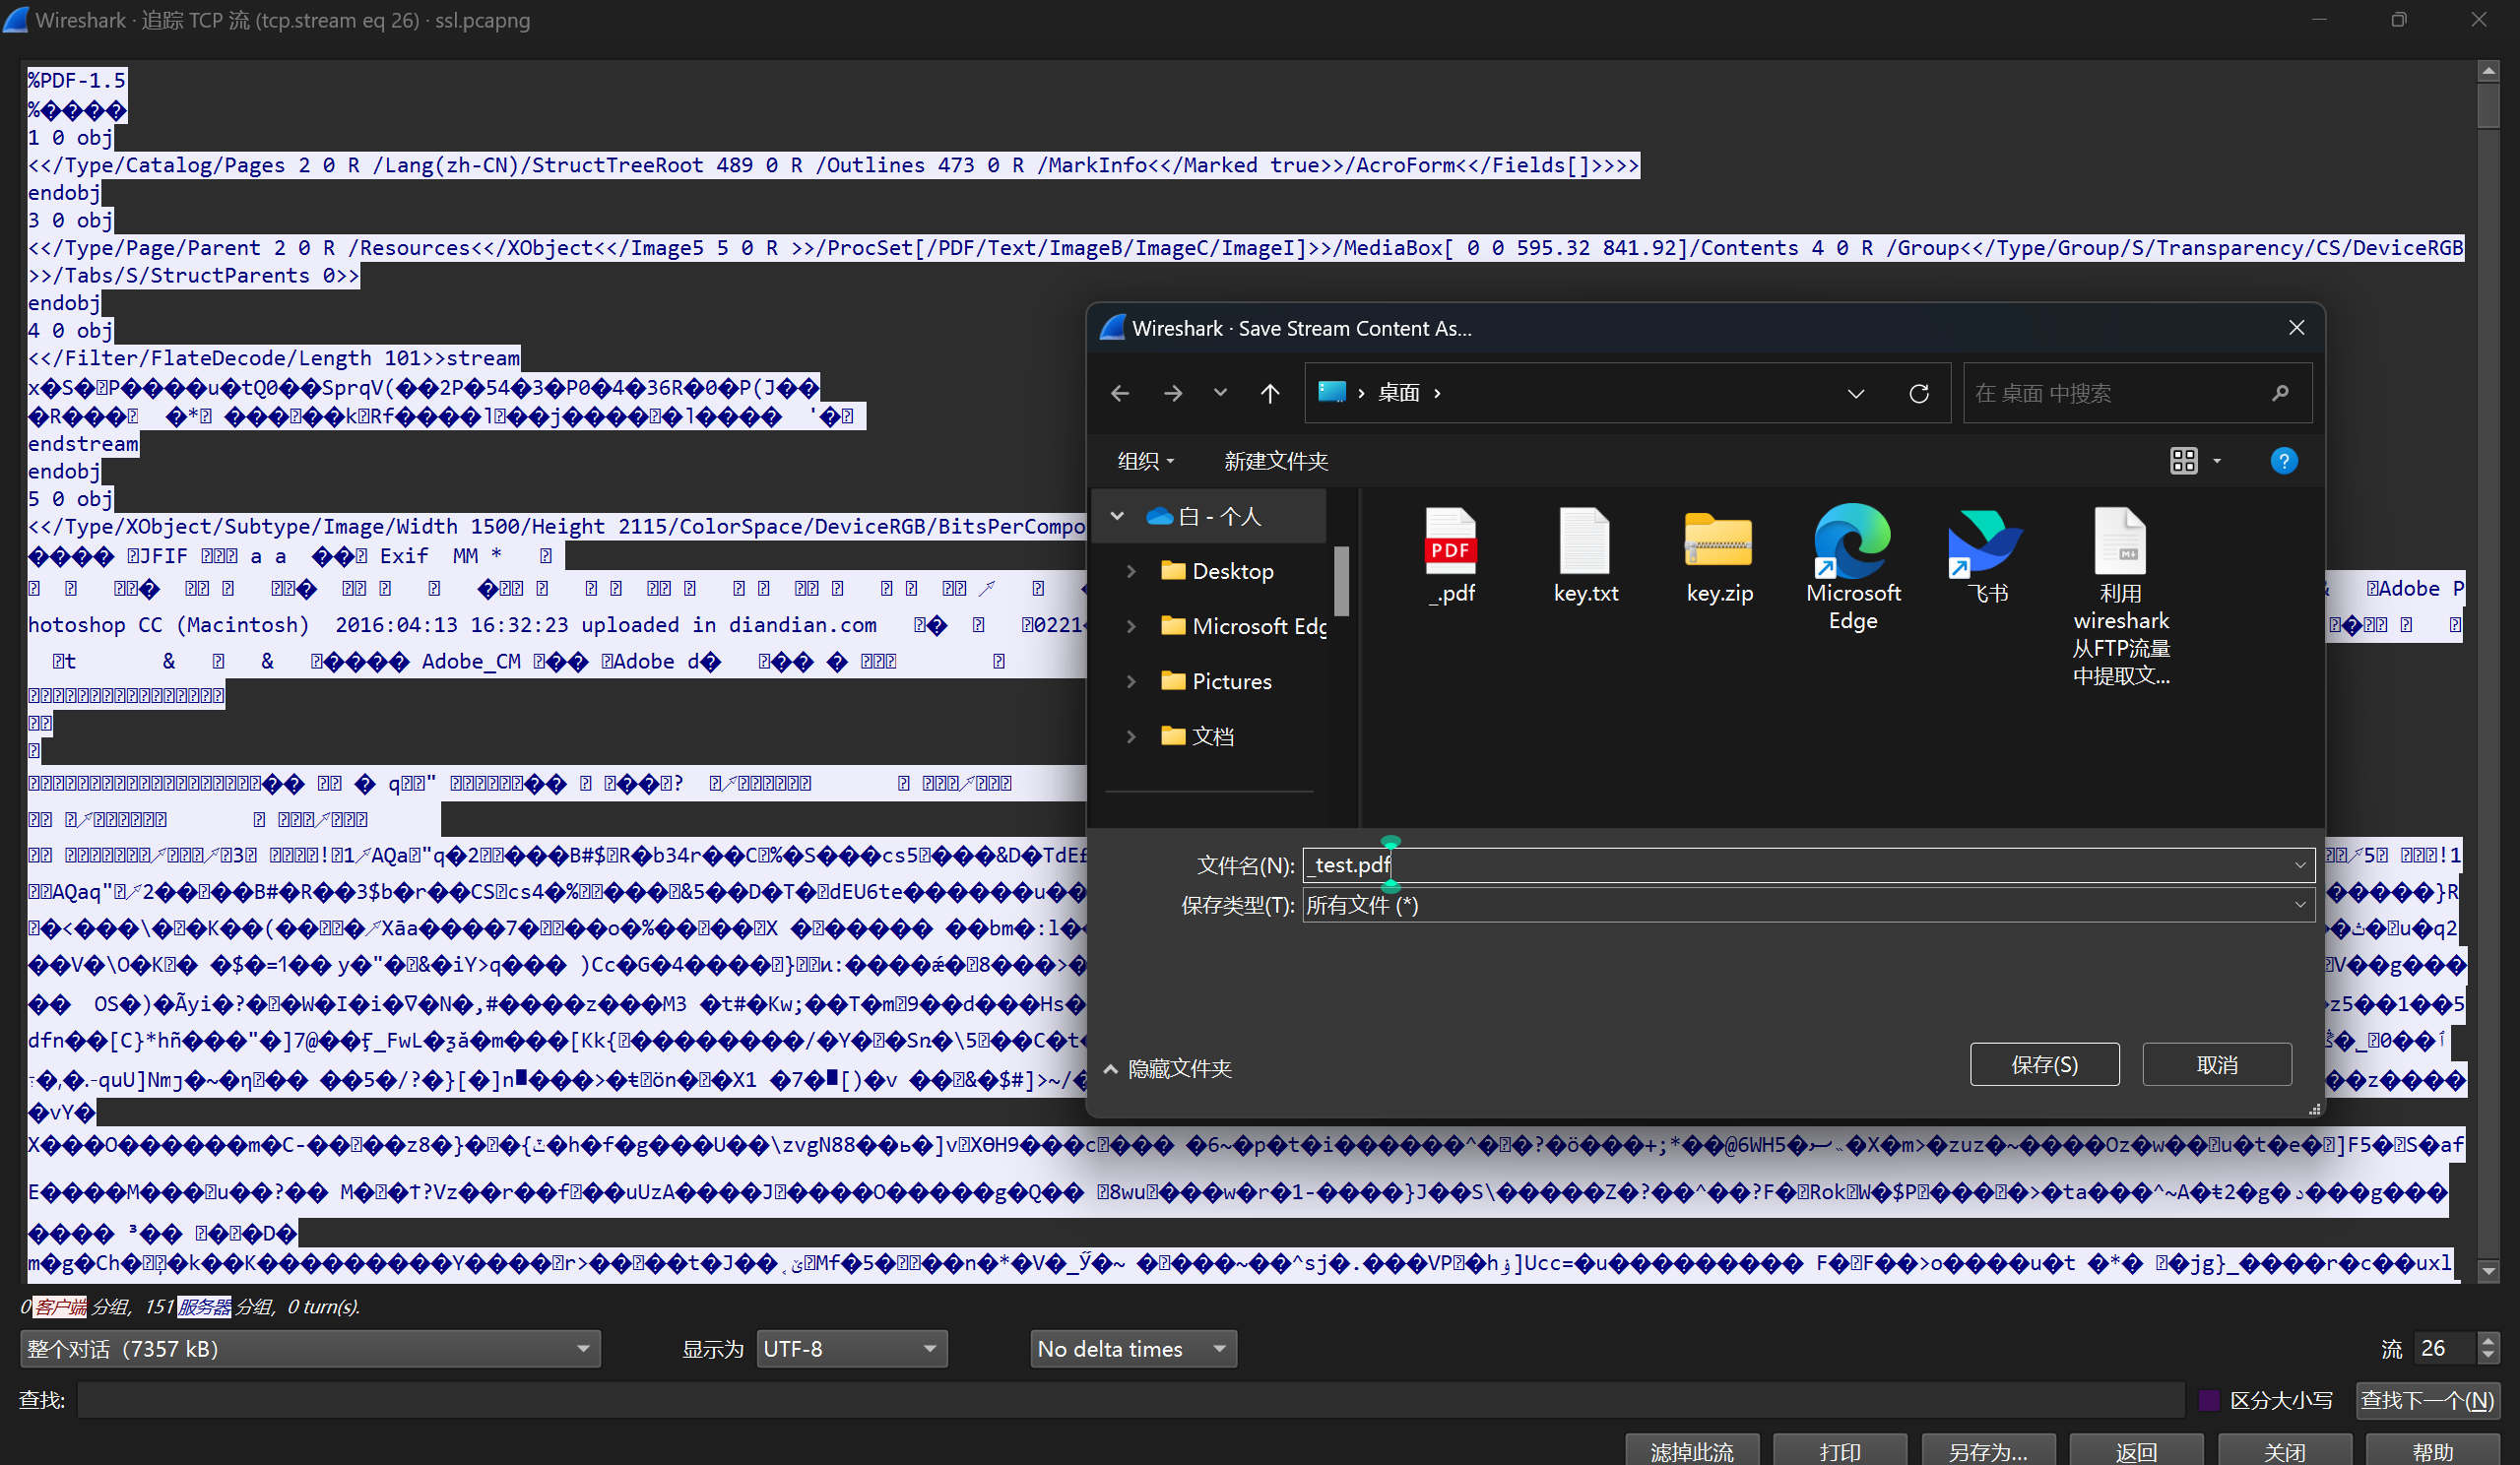Change view layout icon
Image resolution: width=2520 pixels, height=1465 pixels.
(x=2183, y=461)
